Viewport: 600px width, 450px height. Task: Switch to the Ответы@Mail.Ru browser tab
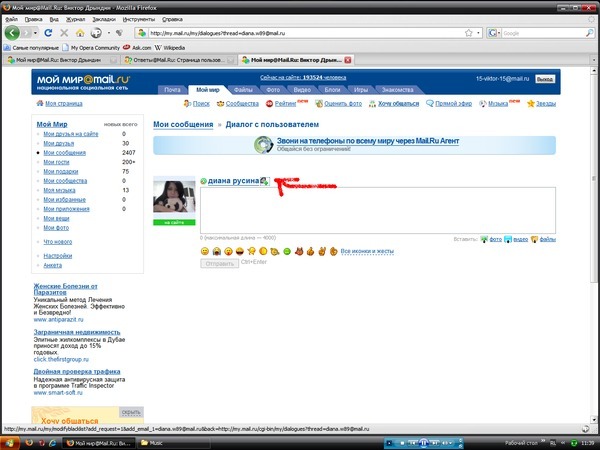[x=179, y=60]
